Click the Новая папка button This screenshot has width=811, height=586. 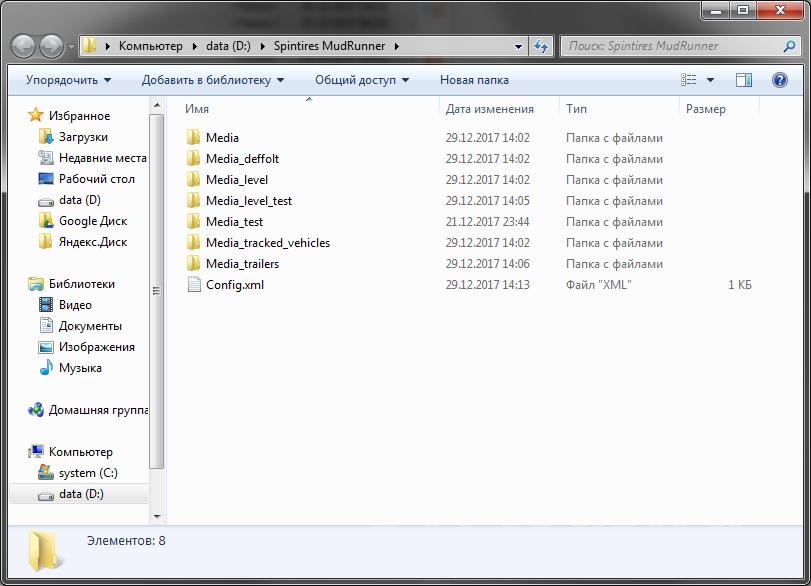tap(474, 80)
